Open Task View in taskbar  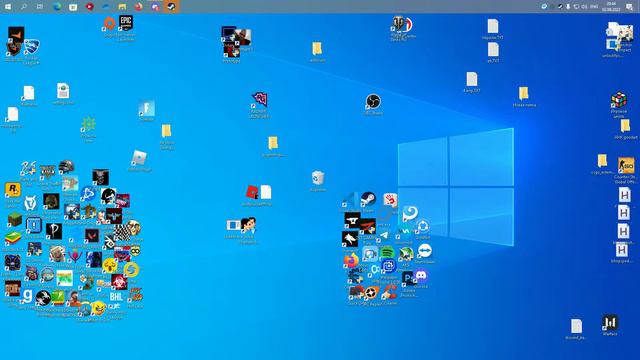click(40, 7)
